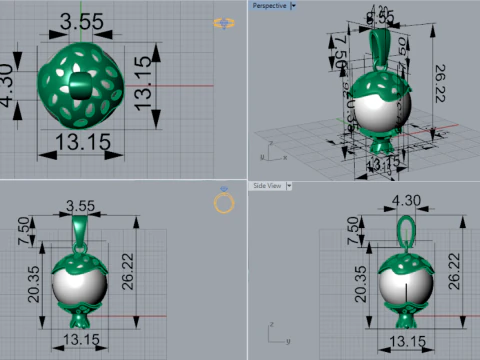Click the Perspective viewport title label
This screenshot has height=360, width=480.
tap(269, 6)
